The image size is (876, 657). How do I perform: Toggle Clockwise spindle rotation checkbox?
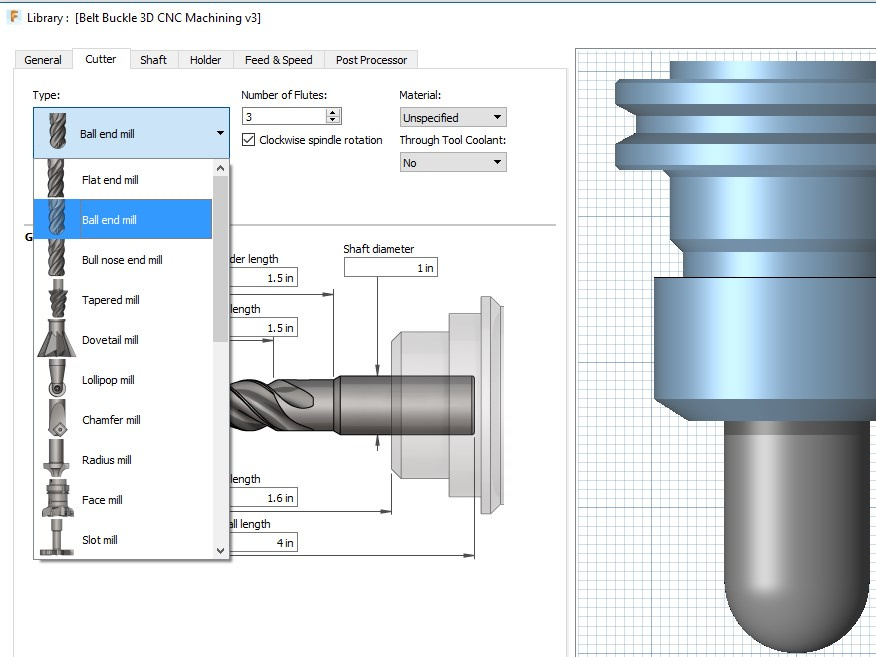point(249,140)
